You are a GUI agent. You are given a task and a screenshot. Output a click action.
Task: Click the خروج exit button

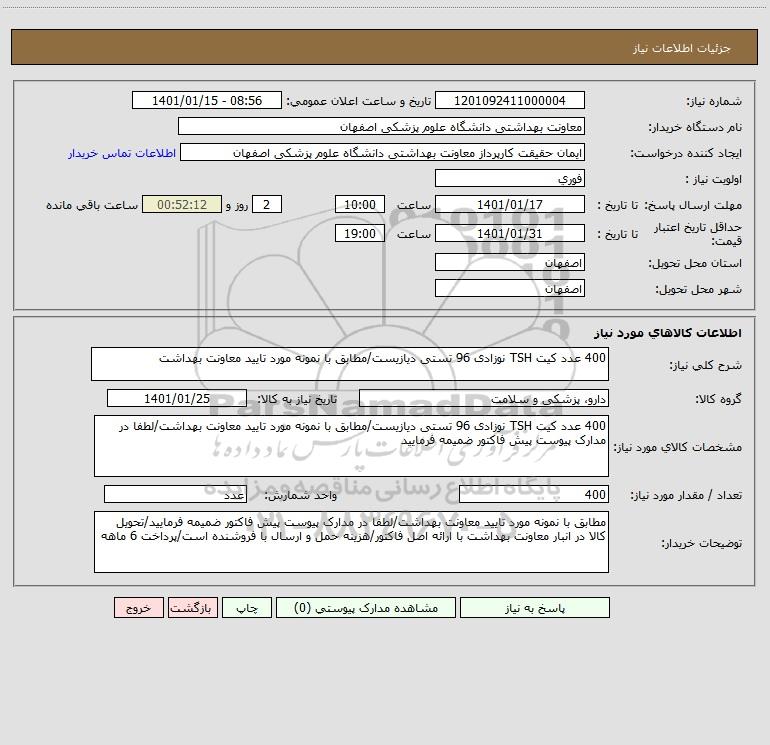click(x=138, y=608)
